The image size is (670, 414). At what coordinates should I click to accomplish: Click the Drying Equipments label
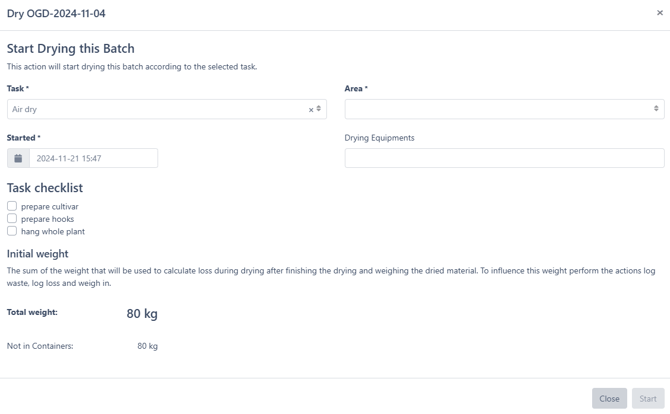(379, 138)
